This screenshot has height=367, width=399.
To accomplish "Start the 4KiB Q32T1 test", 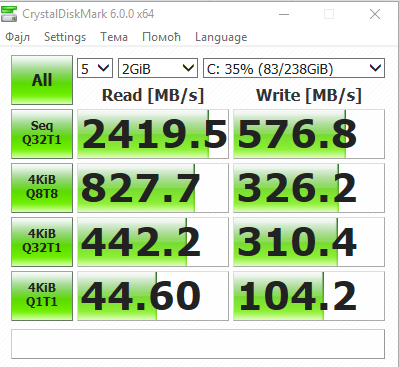I will [42, 242].
